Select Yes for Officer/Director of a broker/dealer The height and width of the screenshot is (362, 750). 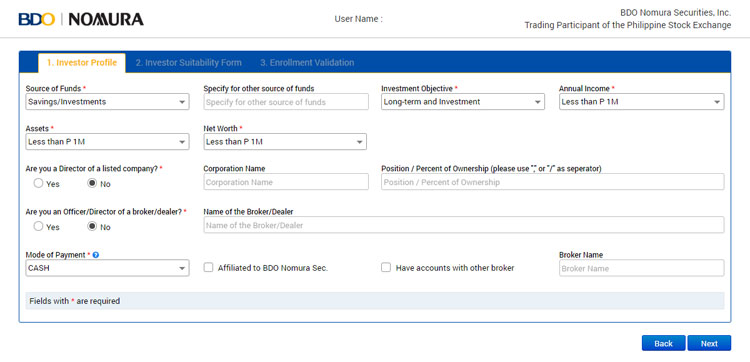[x=38, y=226]
